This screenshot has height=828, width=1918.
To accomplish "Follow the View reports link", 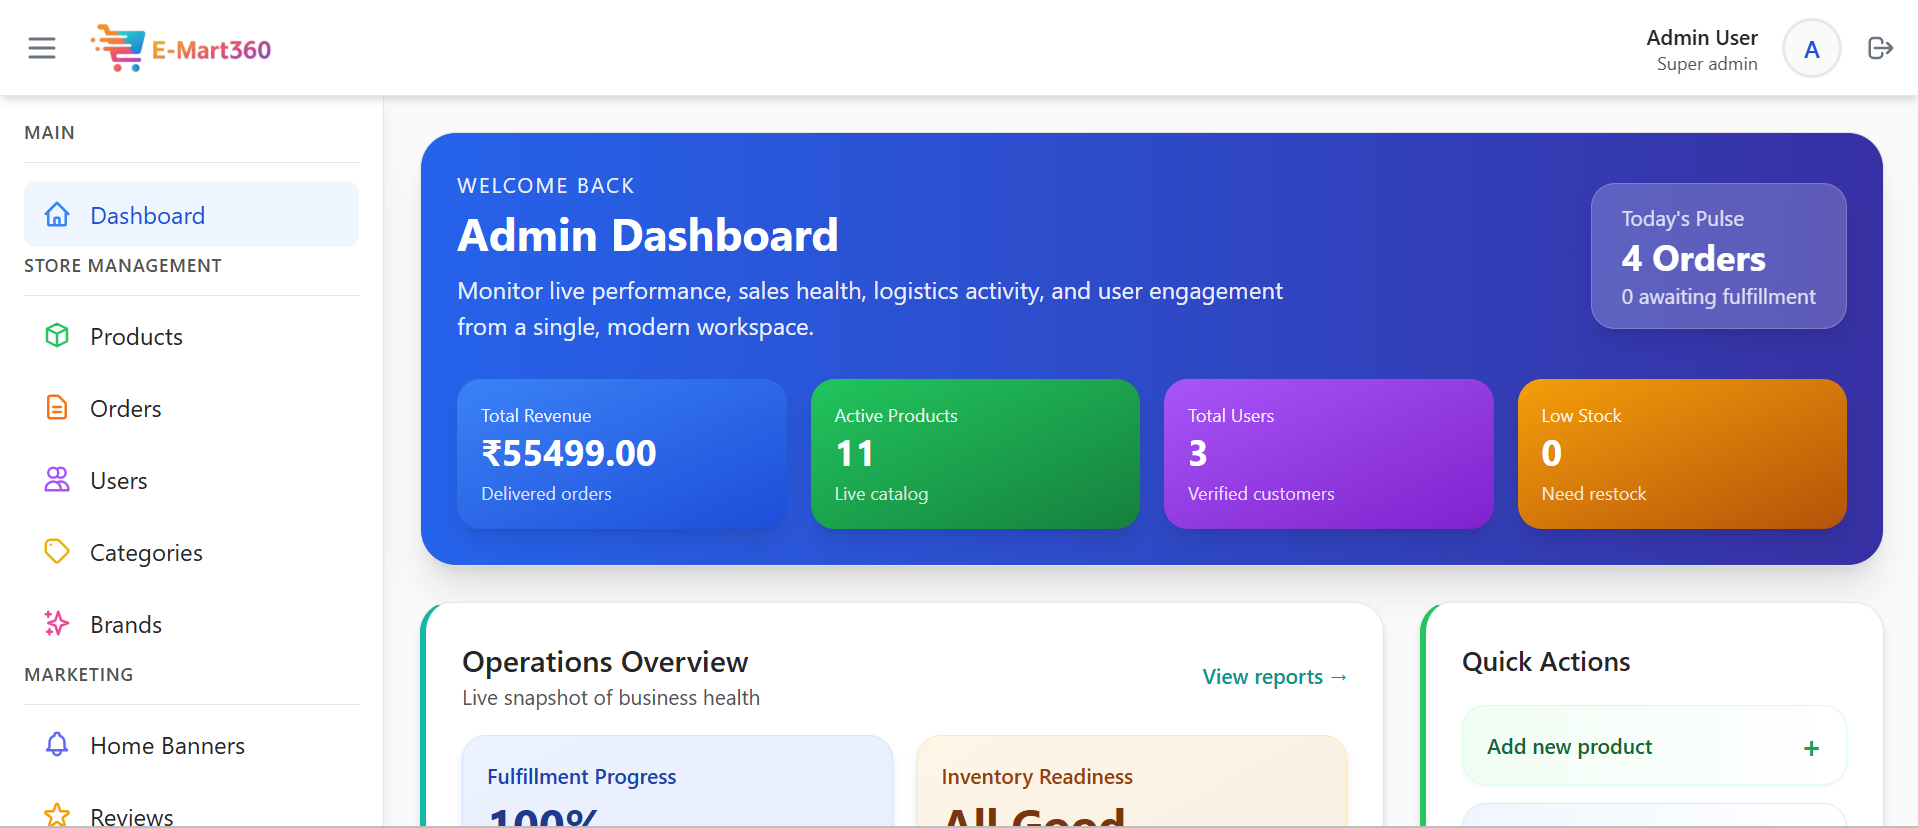I will coord(1274,677).
